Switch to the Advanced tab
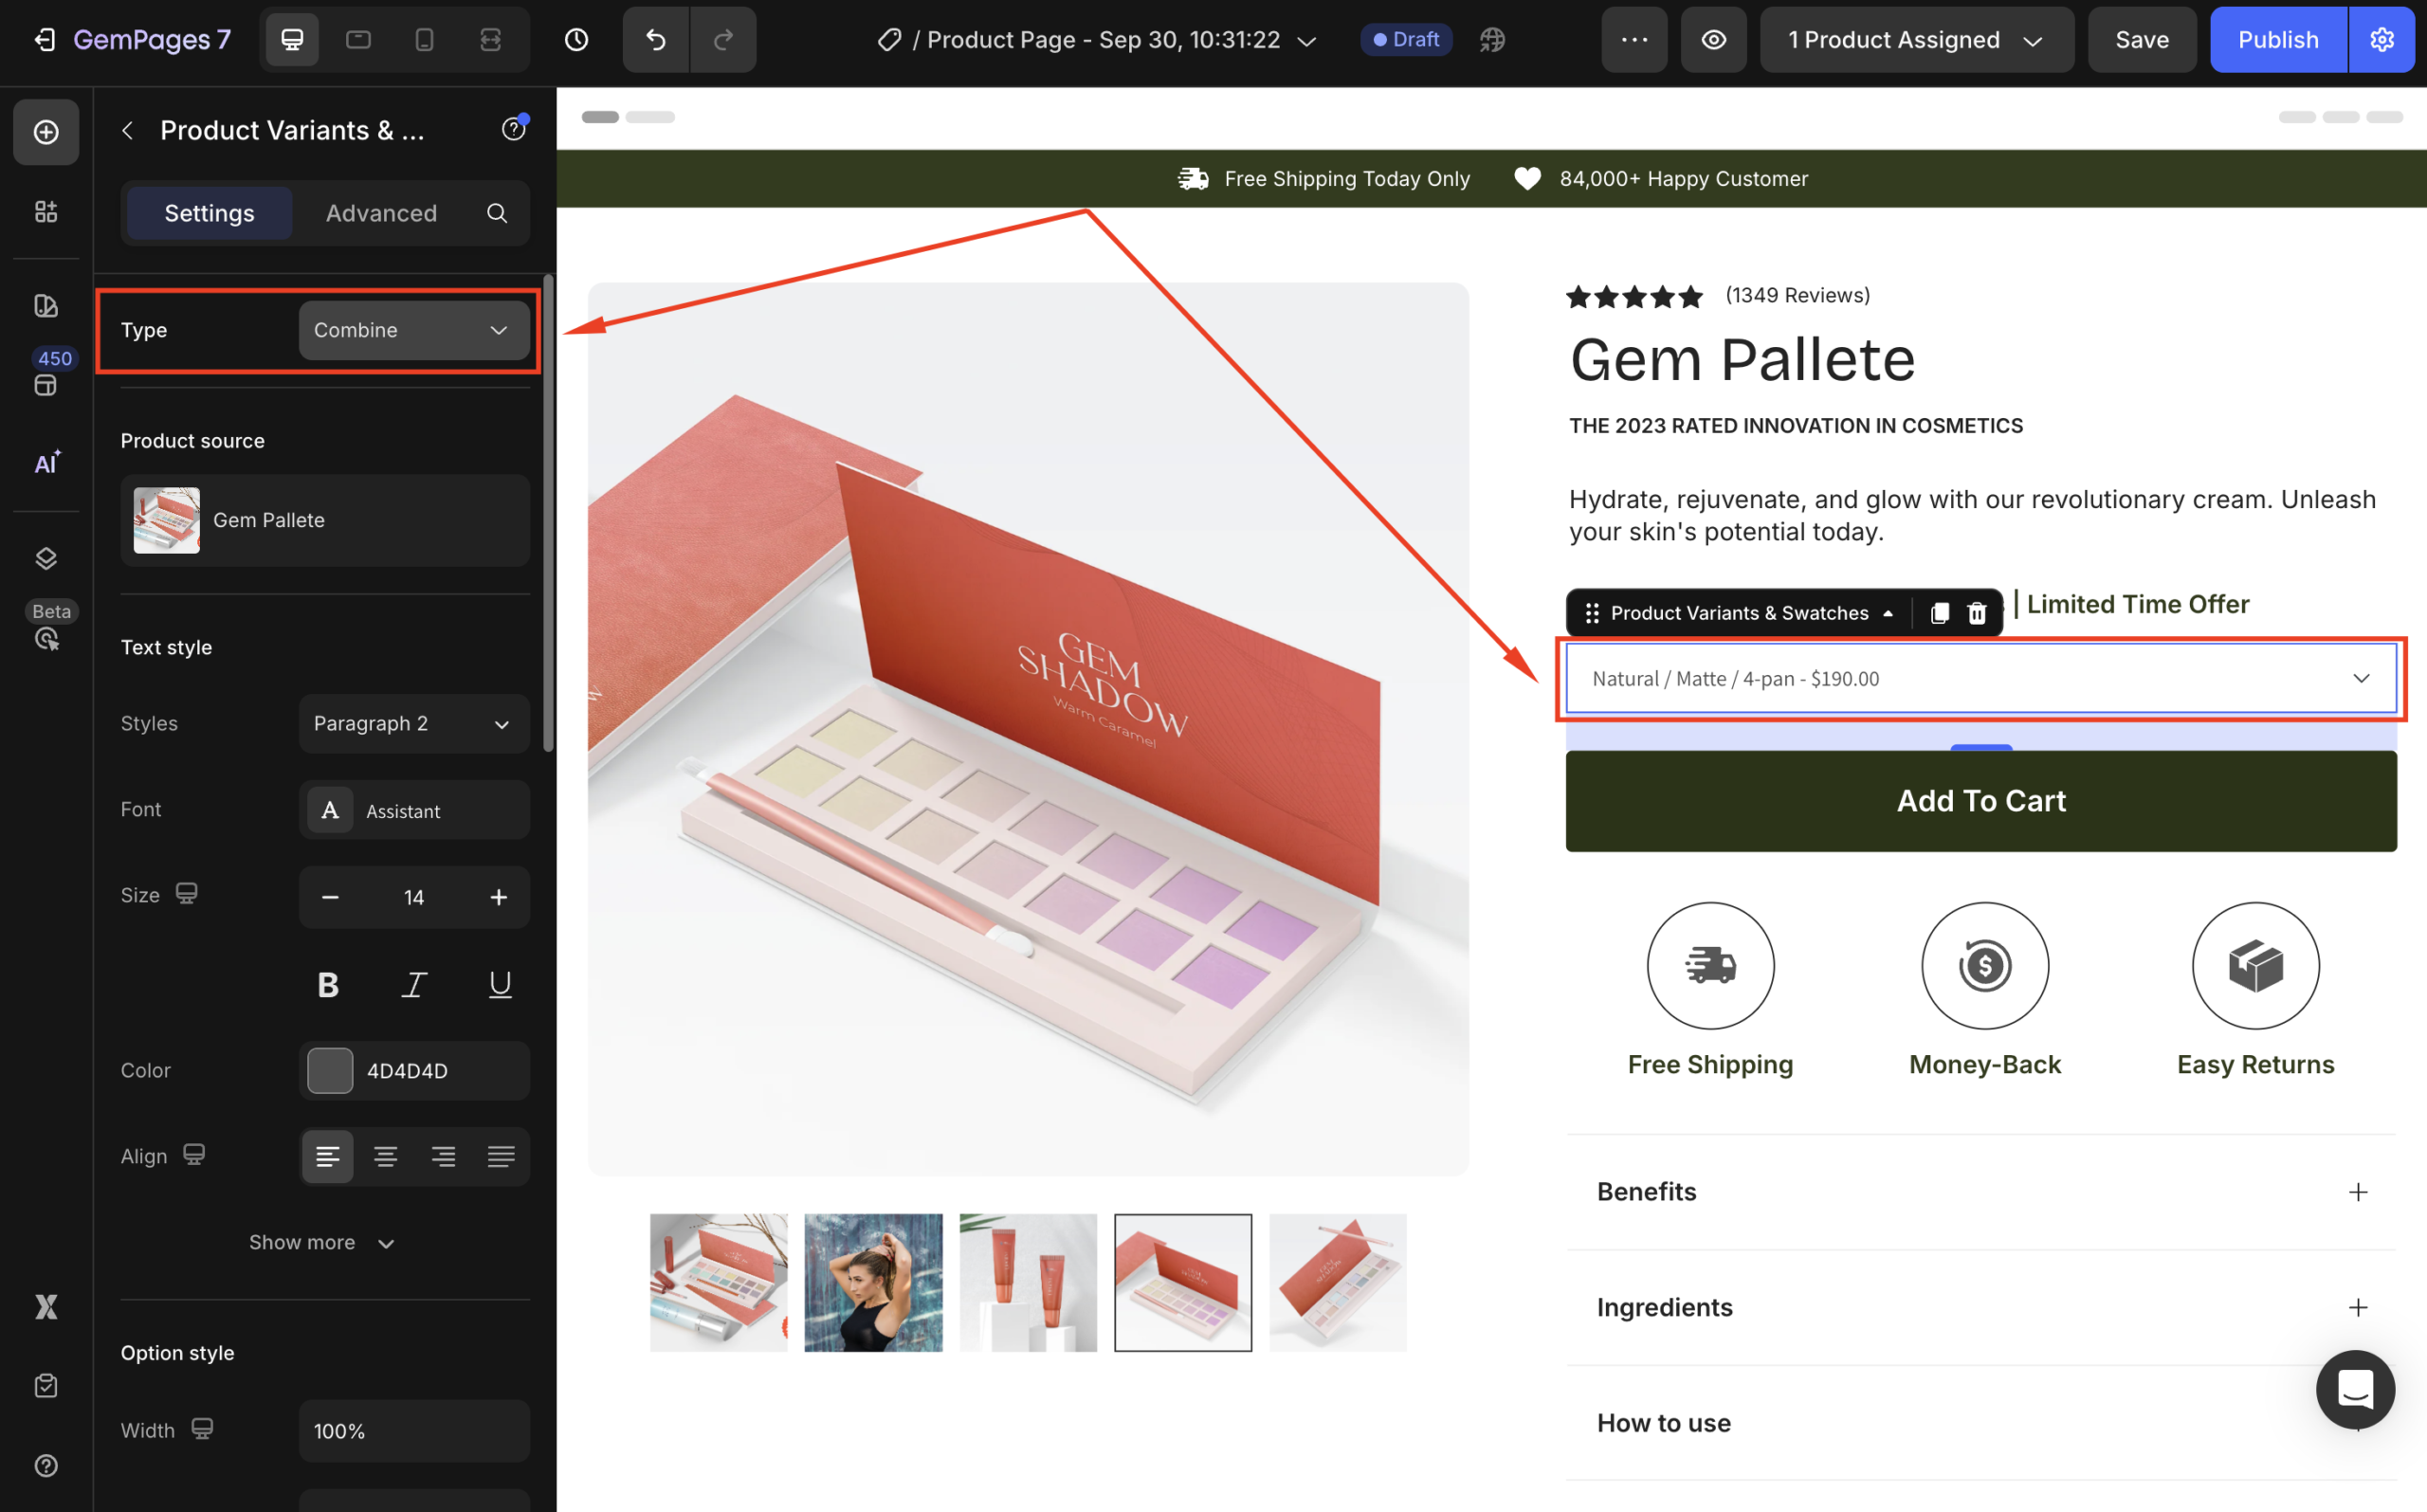The image size is (2427, 1512). pos(381,213)
